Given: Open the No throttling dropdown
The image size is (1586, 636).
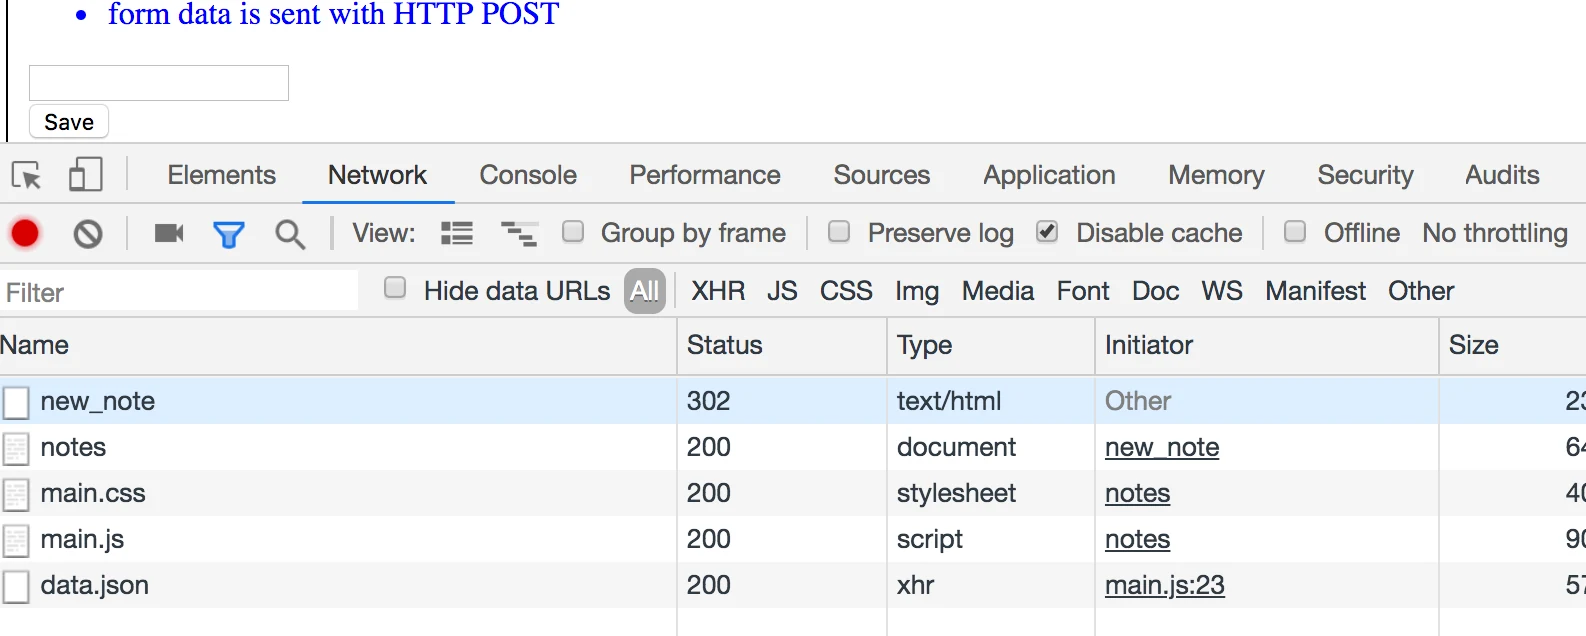Looking at the screenshot, I should coord(1495,233).
